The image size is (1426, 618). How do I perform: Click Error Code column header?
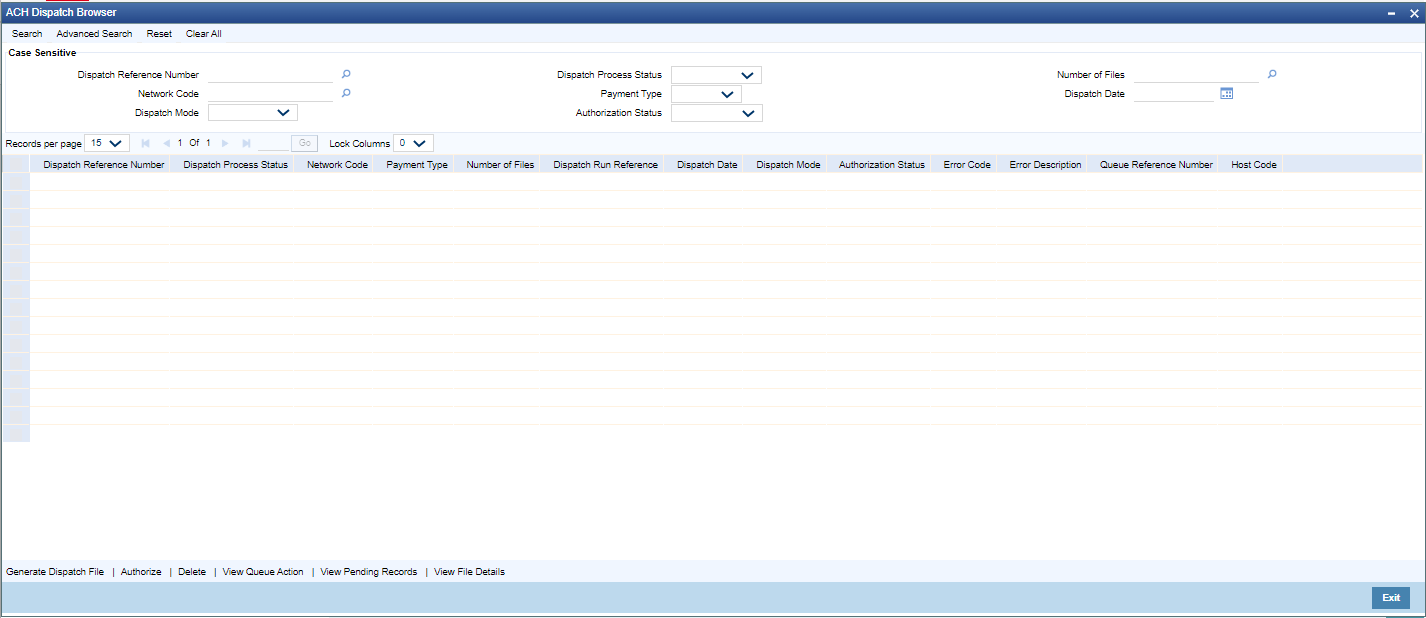(x=967, y=164)
